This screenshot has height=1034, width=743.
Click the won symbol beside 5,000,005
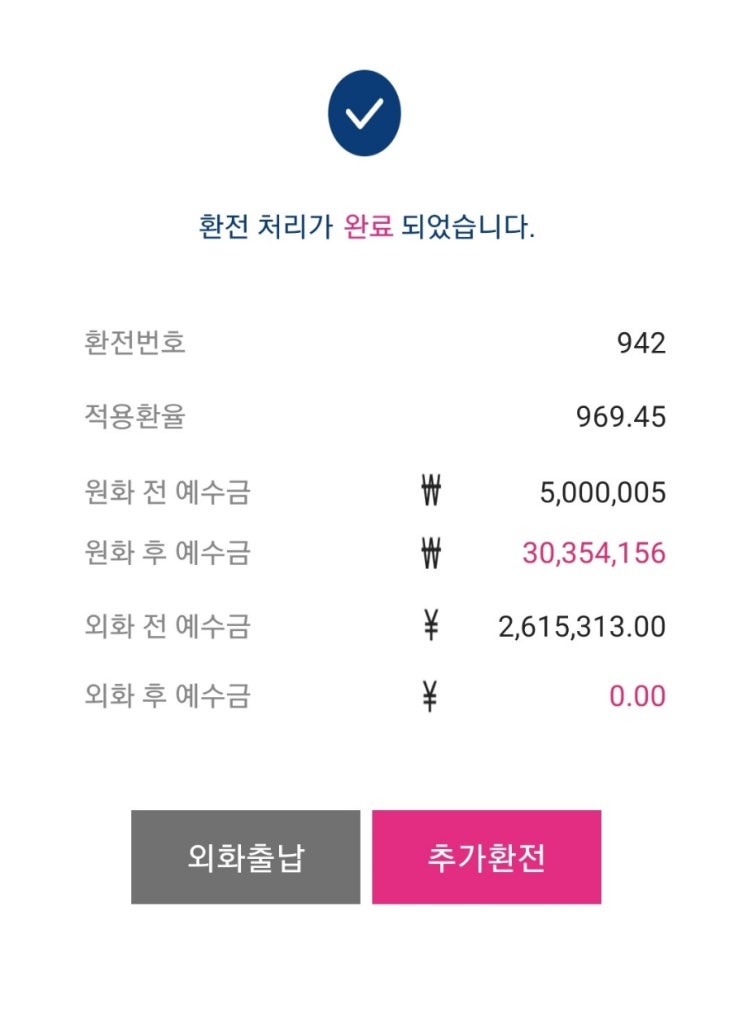coord(431,491)
